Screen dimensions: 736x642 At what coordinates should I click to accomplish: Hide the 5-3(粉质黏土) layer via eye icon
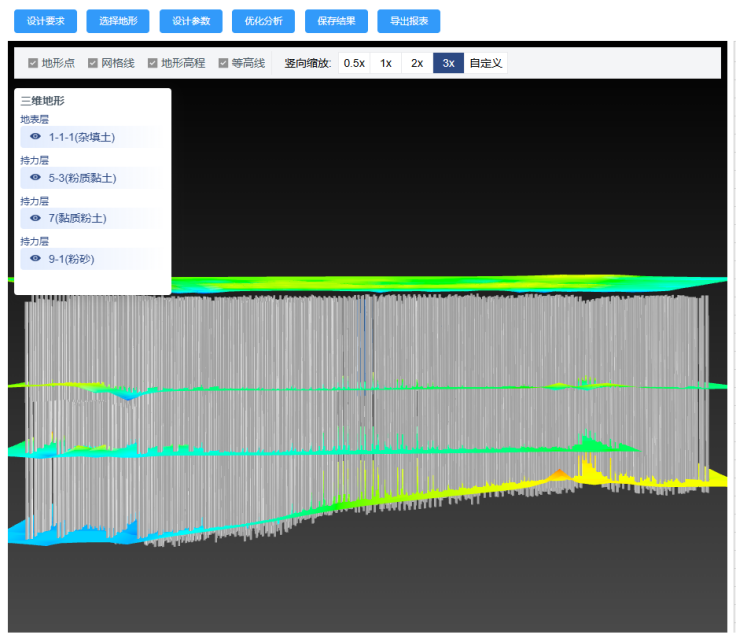pos(36,178)
